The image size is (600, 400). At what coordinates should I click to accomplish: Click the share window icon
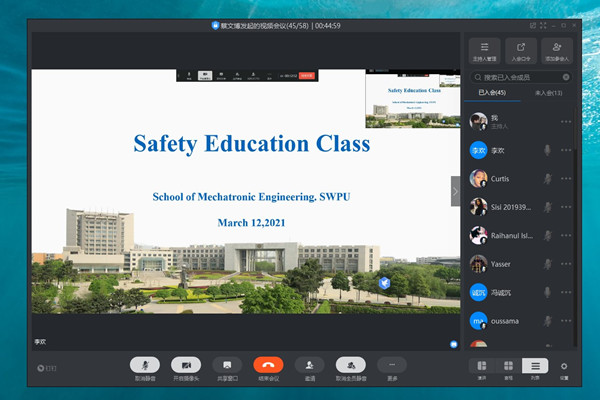[228, 365]
